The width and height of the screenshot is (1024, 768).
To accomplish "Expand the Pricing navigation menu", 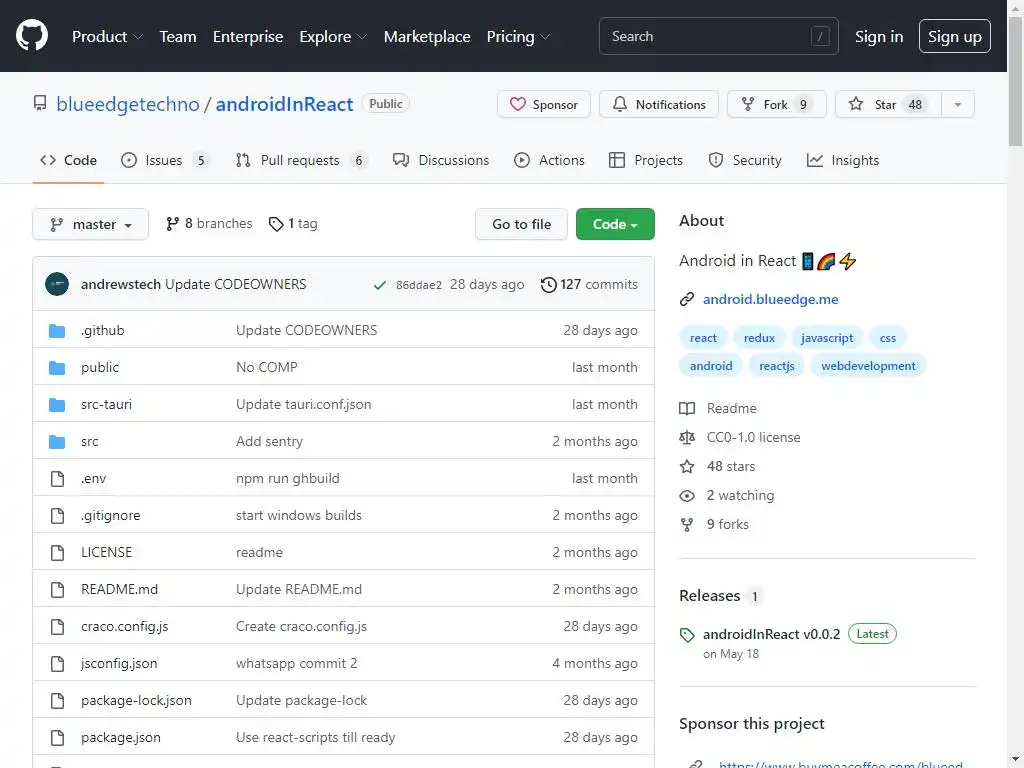I will click(x=519, y=37).
